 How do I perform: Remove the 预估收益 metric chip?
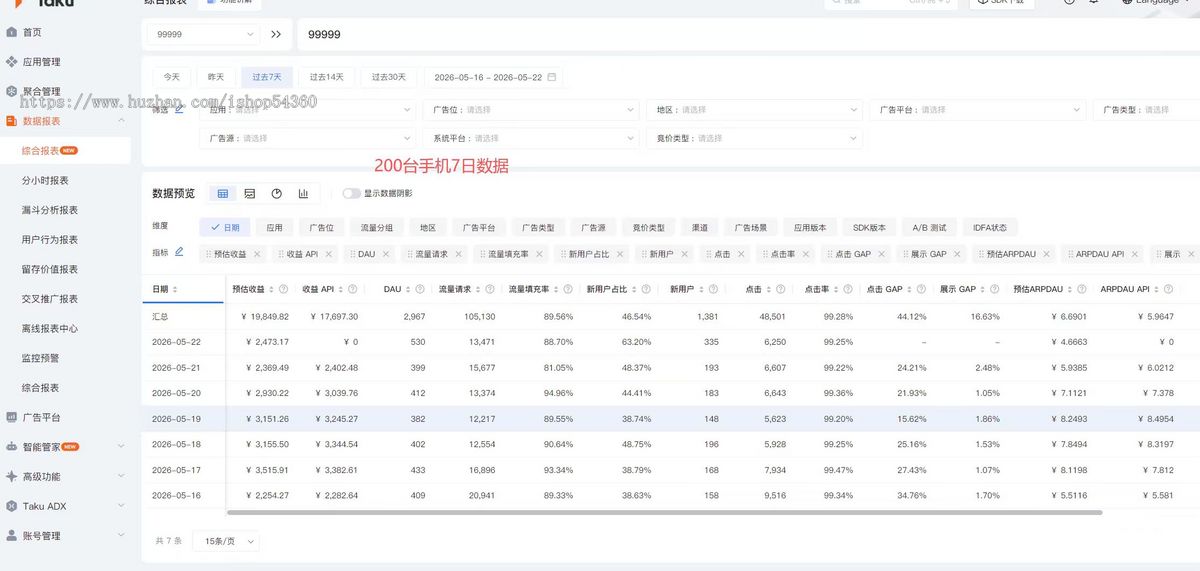click(x=257, y=254)
